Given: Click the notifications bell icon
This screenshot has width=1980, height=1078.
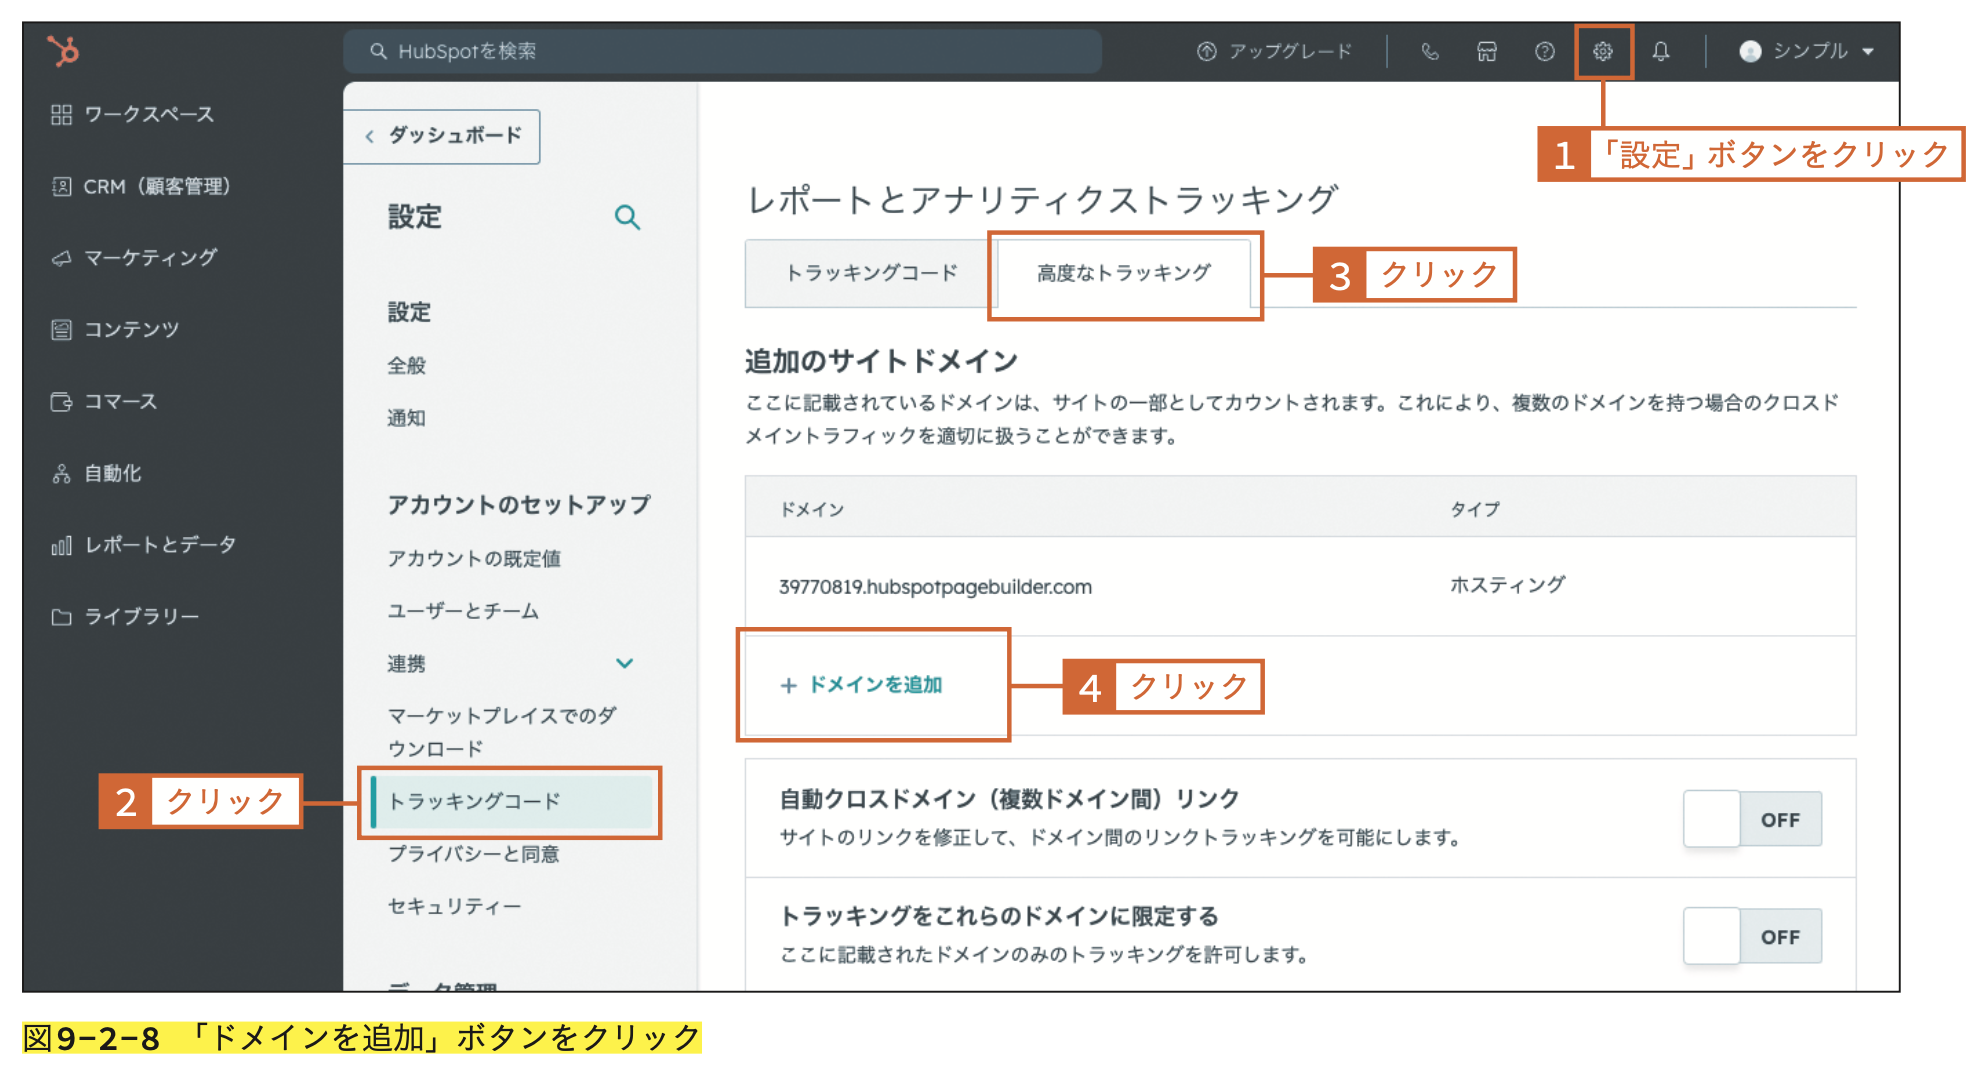Looking at the screenshot, I should [x=1661, y=51].
